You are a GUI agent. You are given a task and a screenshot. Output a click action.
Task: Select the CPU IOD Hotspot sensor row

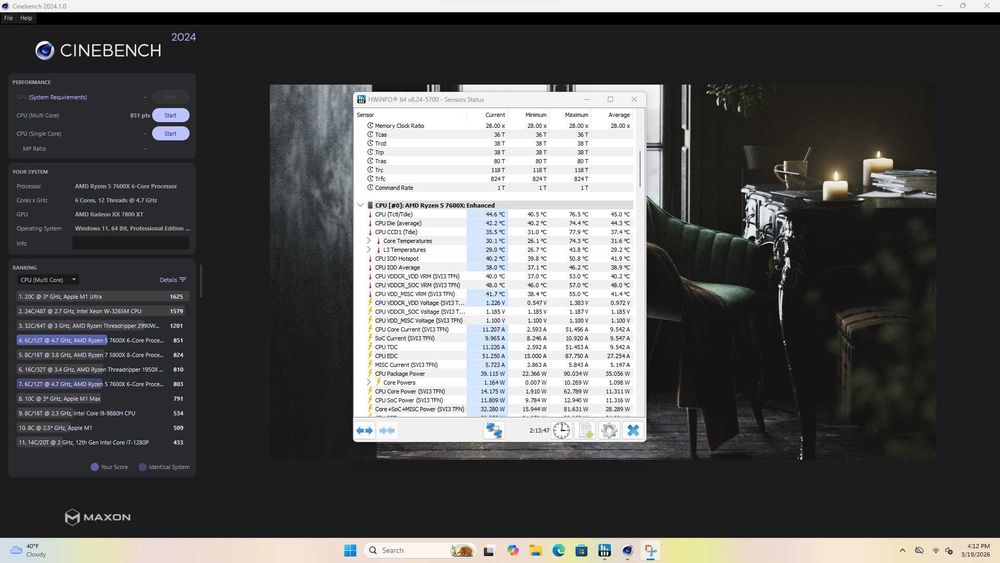click(495, 259)
